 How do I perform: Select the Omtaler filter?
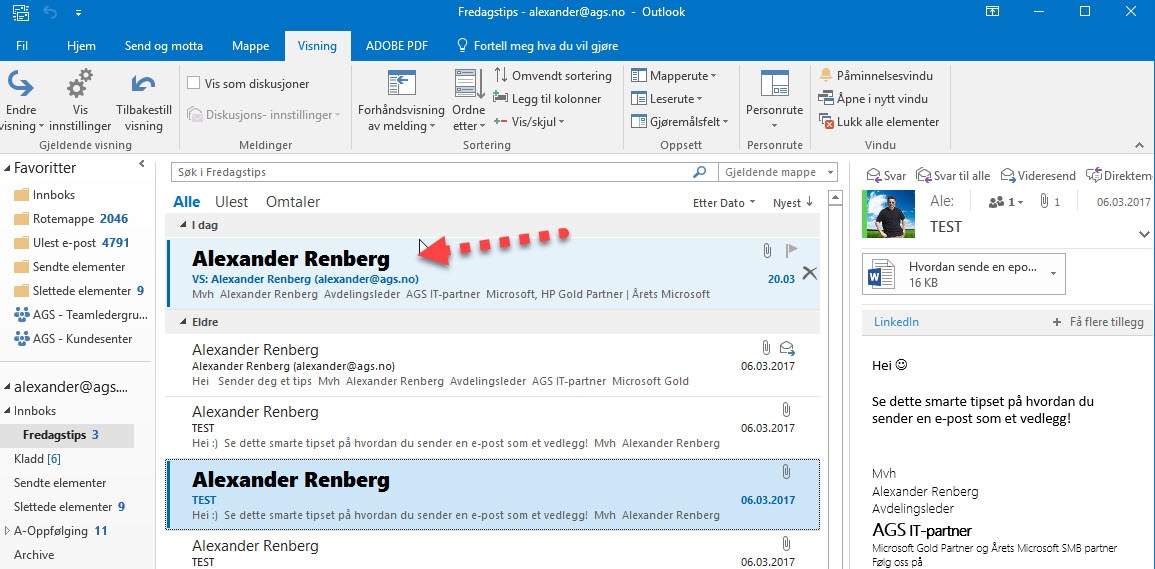tap(293, 202)
